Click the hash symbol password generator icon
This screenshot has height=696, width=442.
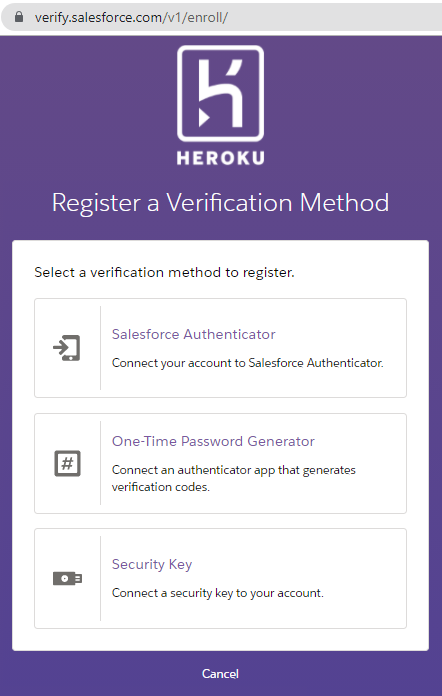[67, 463]
